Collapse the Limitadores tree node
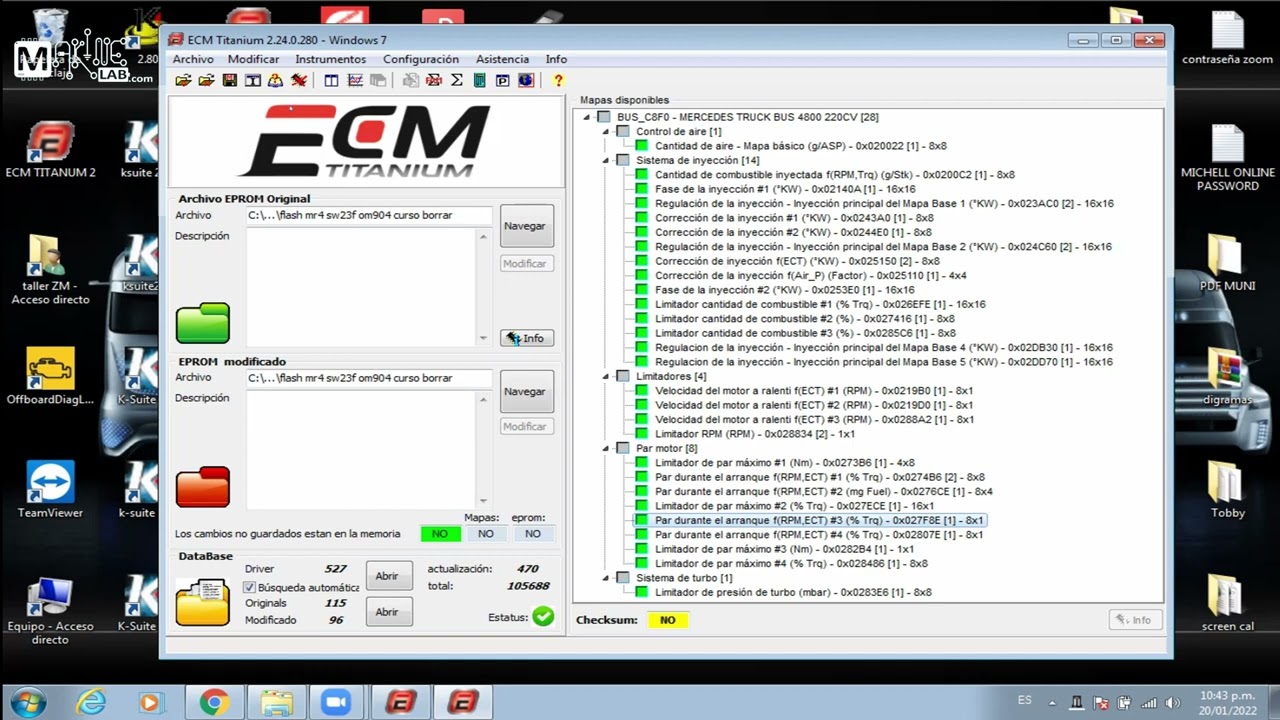 tap(606, 376)
